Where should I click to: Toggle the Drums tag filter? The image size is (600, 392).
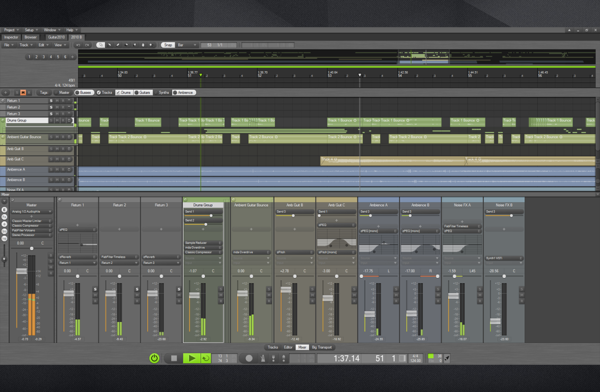124,93
